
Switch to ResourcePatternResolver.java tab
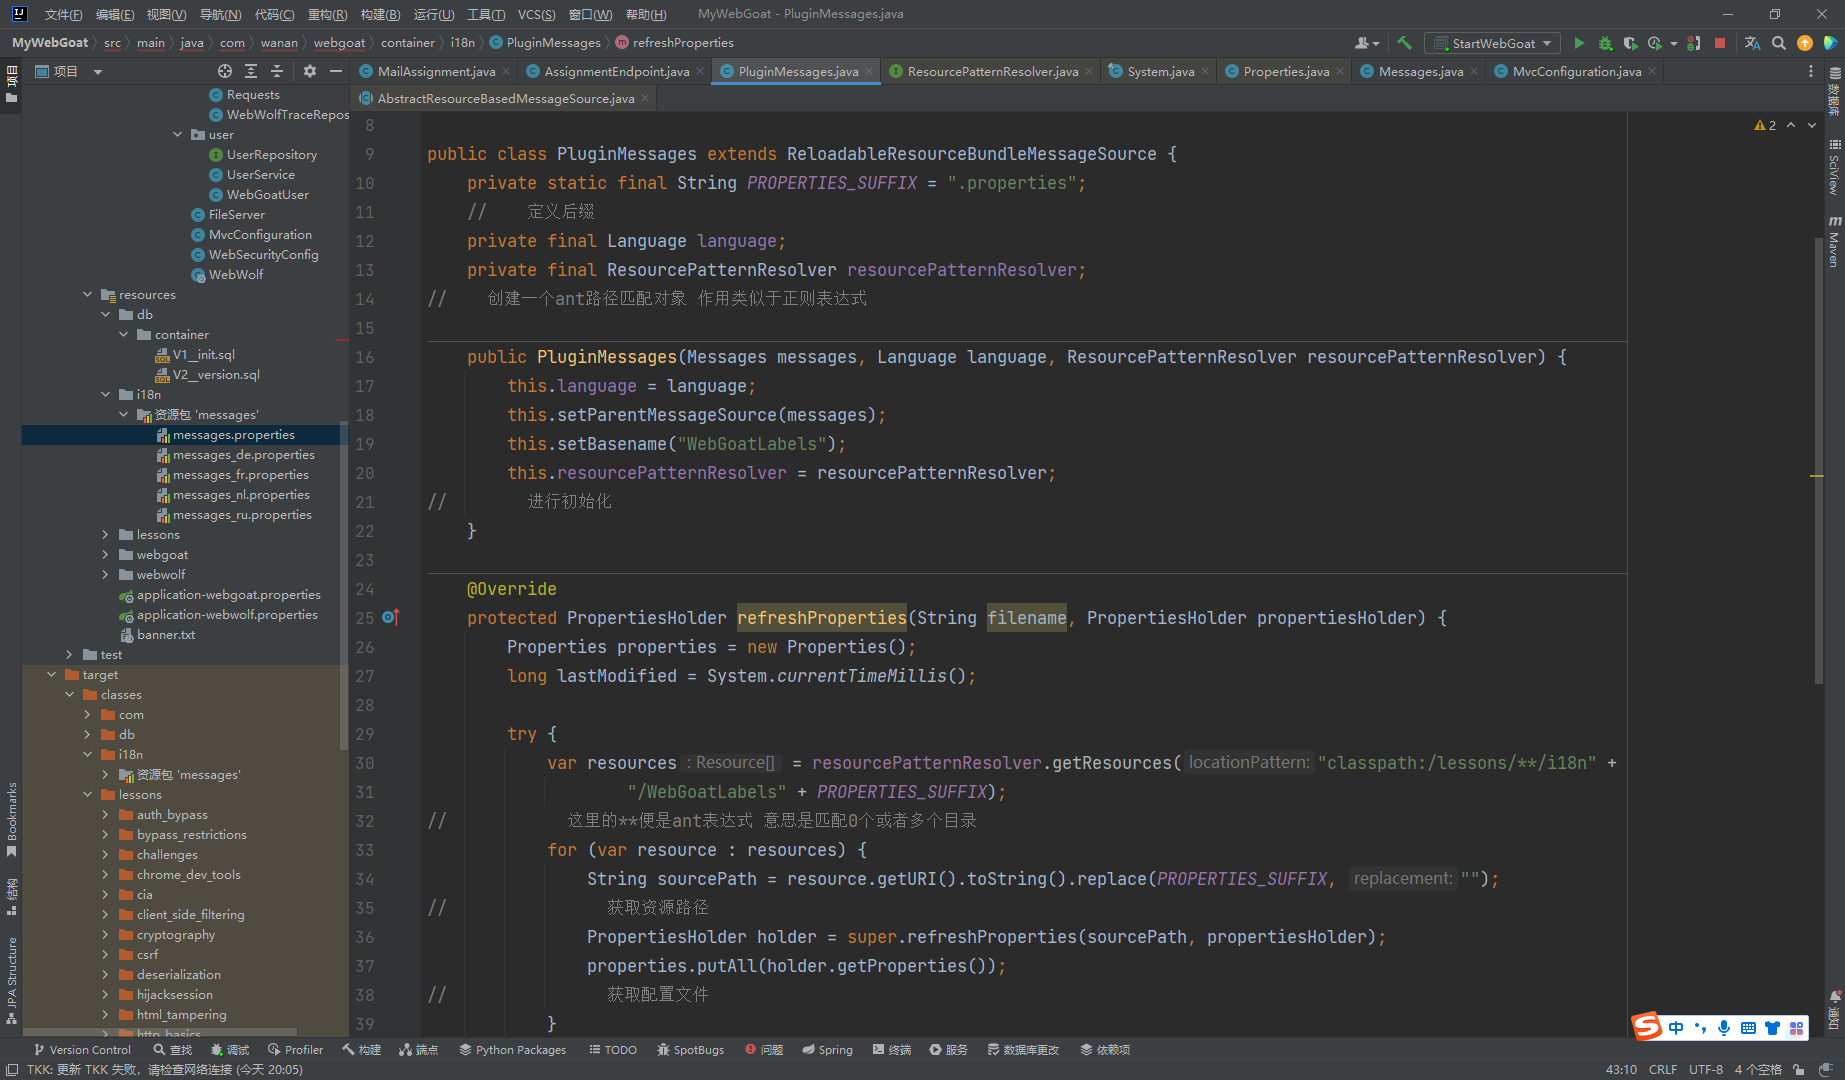coord(992,71)
